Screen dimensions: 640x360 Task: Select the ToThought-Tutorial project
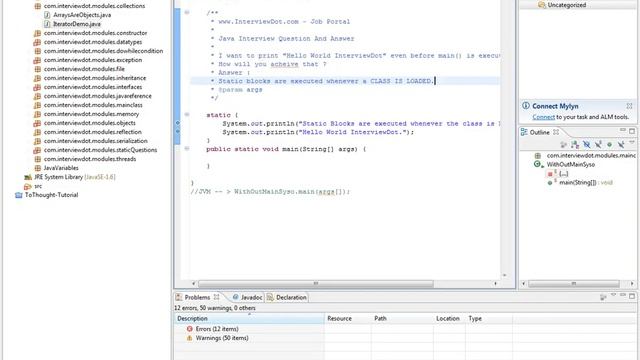[51, 195]
